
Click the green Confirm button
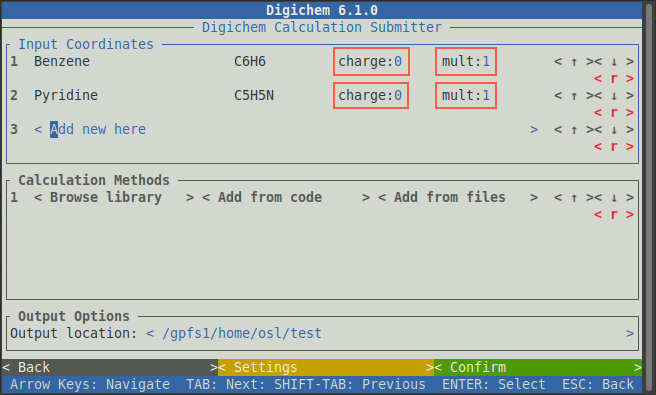[538, 367]
